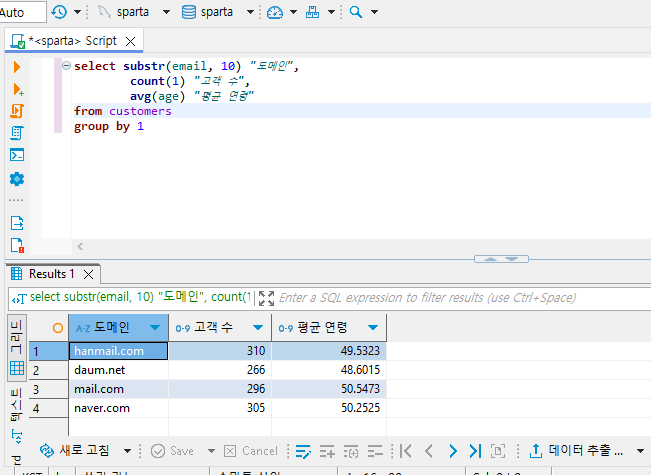Open the 도메인 column filter dropdown
The width and height of the screenshot is (651, 475).
pos(155,328)
